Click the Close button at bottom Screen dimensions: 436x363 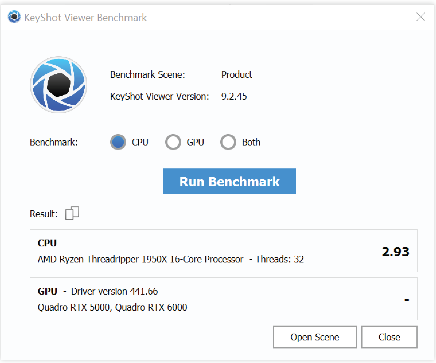(x=389, y=337)
